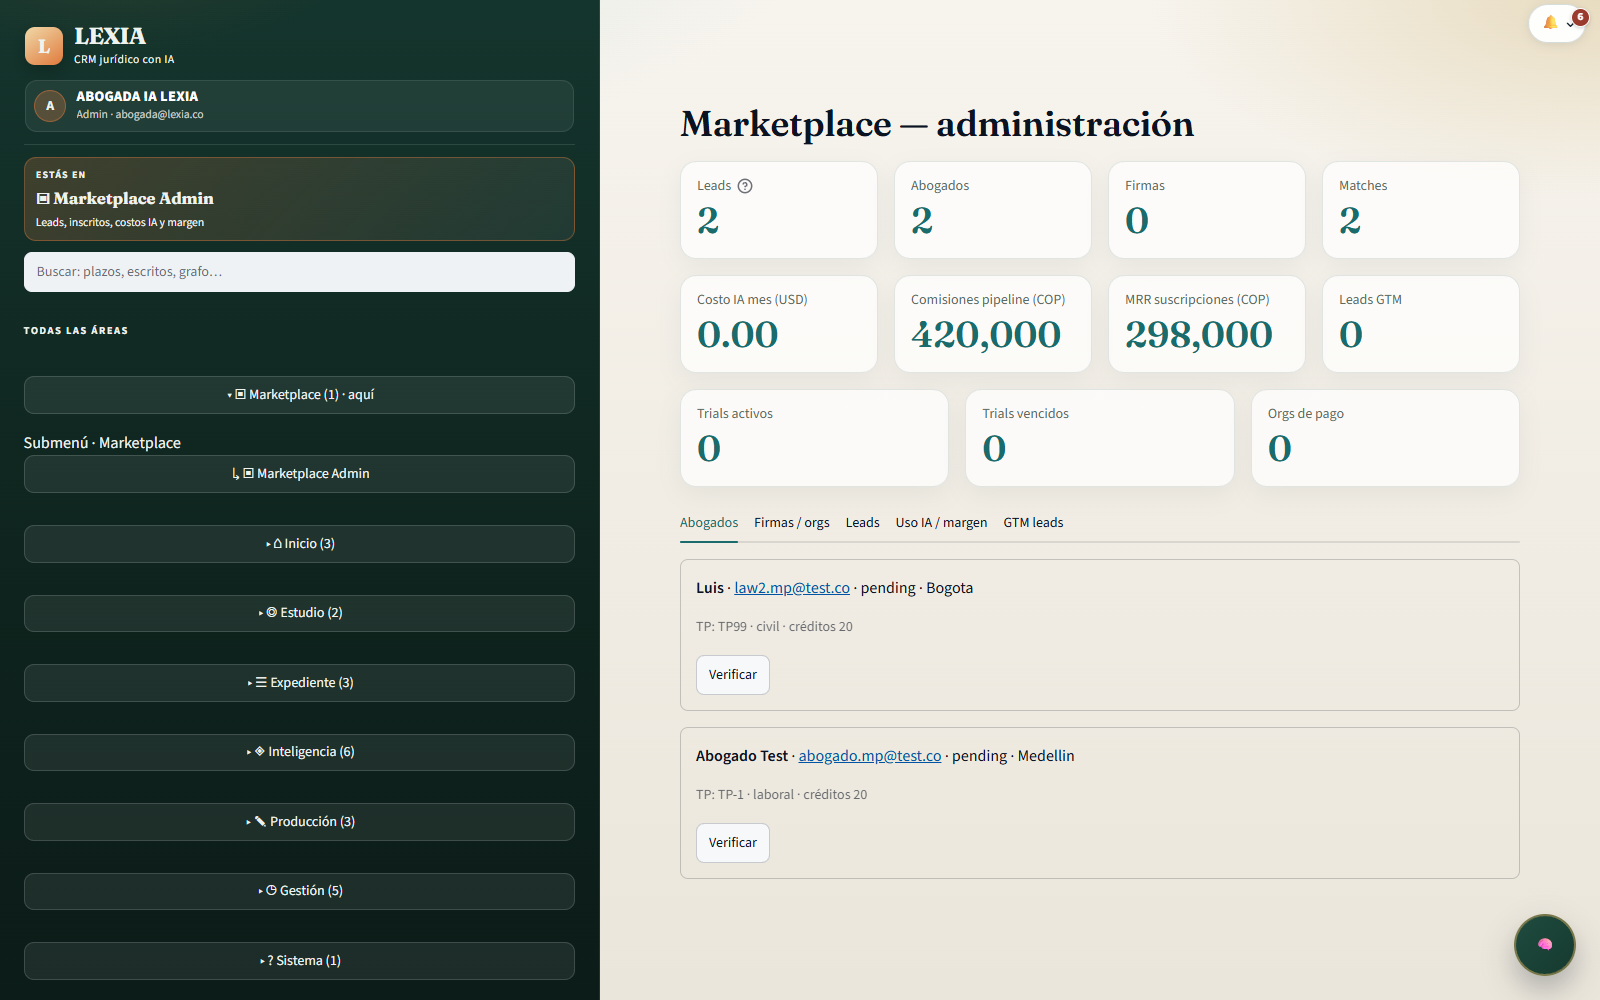The image size is (1600, 1000).
Task: Expand the Inteligencia (6) section
Action: [x=299, y=752]
